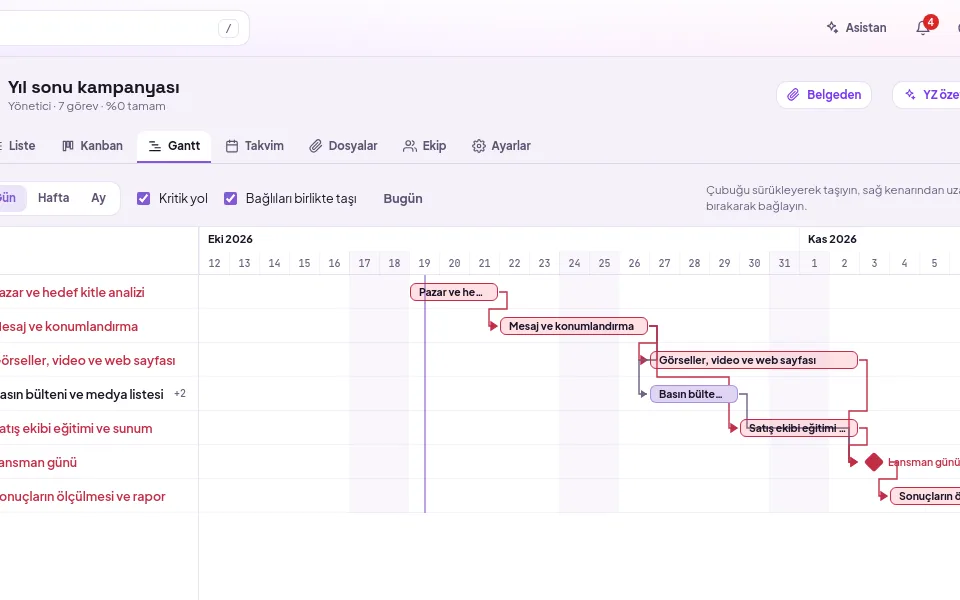Click the Belgeden button
This screenshot has height=600, width=960.
(824, 95)
